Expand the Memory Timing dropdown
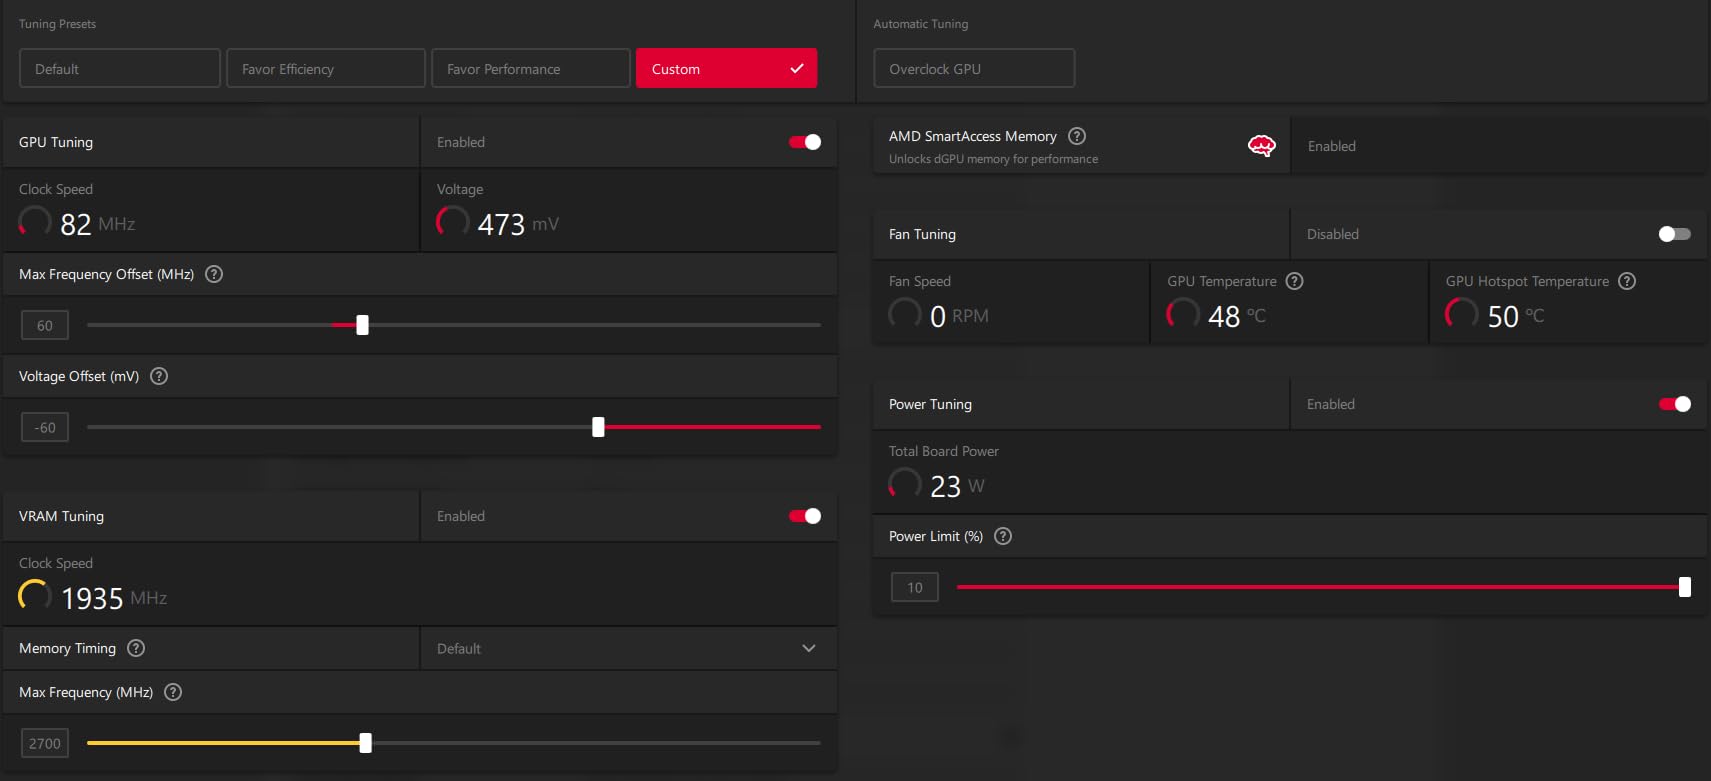 pos(628,648)
